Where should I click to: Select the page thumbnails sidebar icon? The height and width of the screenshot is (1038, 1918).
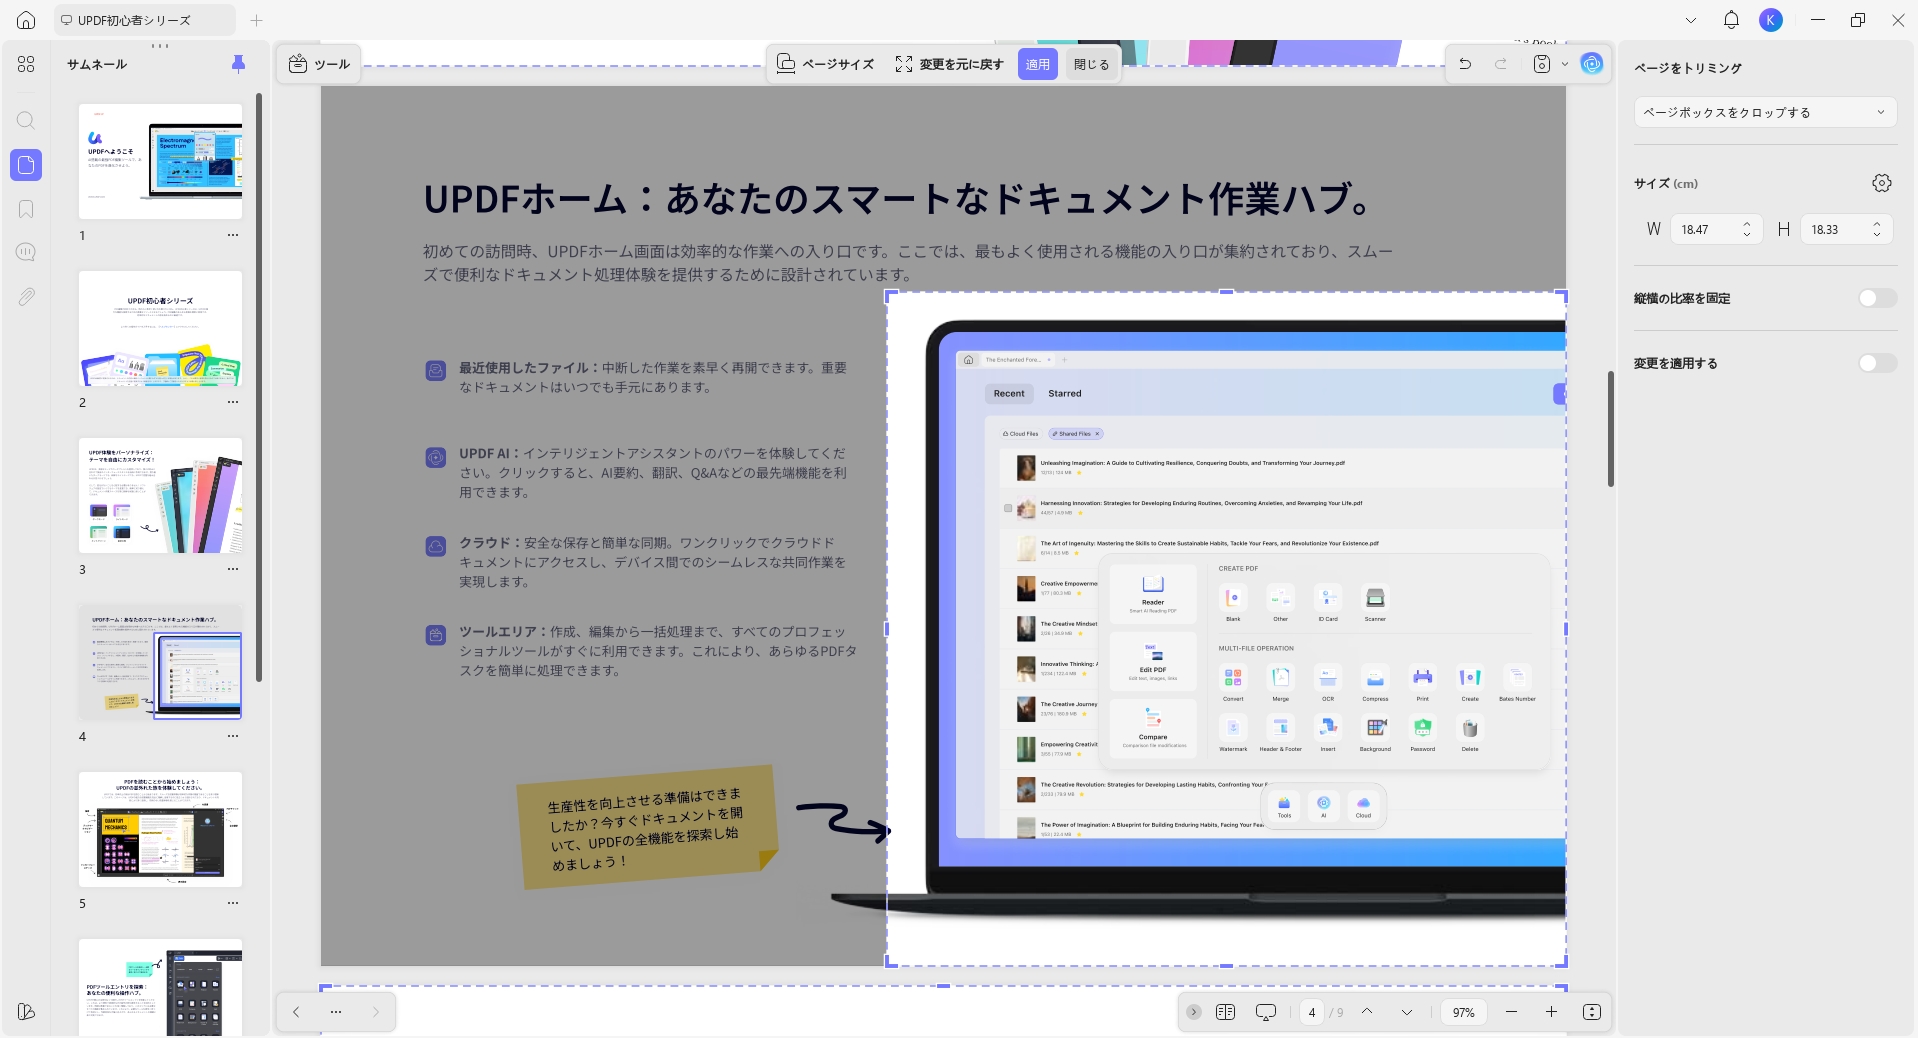pos(26,165)
